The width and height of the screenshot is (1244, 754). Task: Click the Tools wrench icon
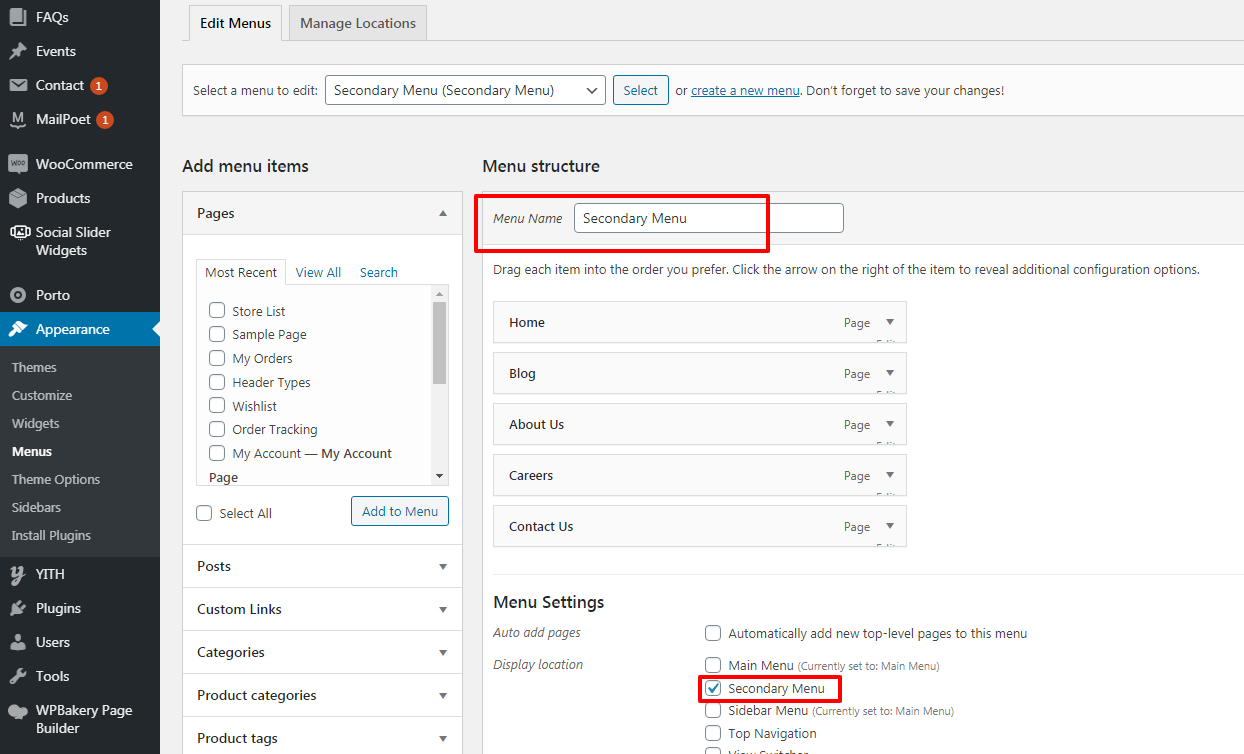pyautogui.click(x=18, y=676)
